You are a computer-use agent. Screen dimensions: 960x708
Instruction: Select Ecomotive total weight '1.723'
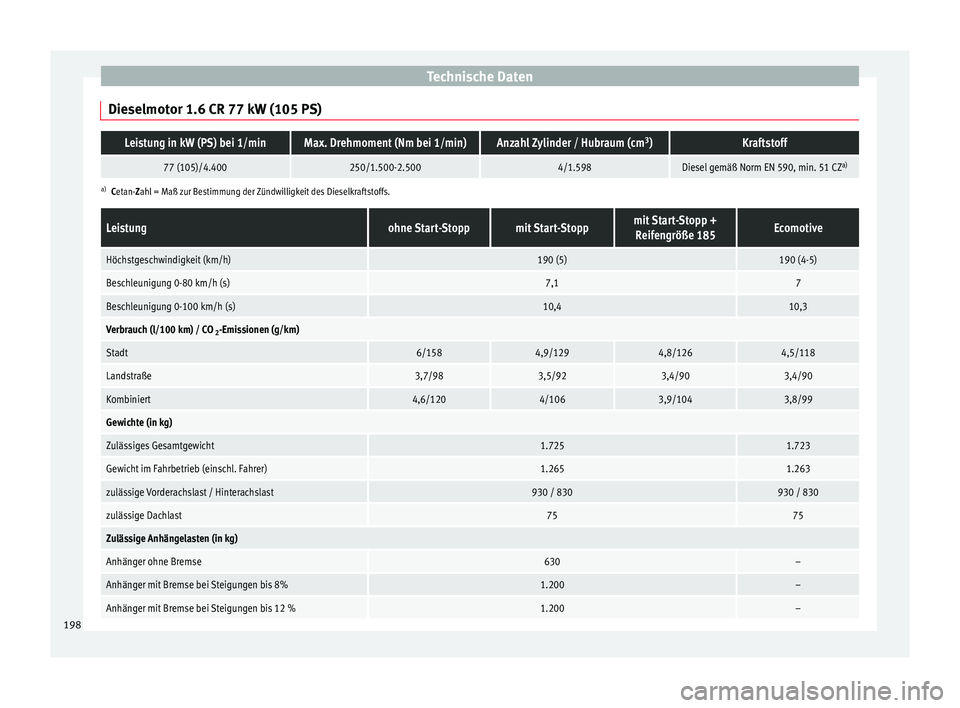(798, 446)
